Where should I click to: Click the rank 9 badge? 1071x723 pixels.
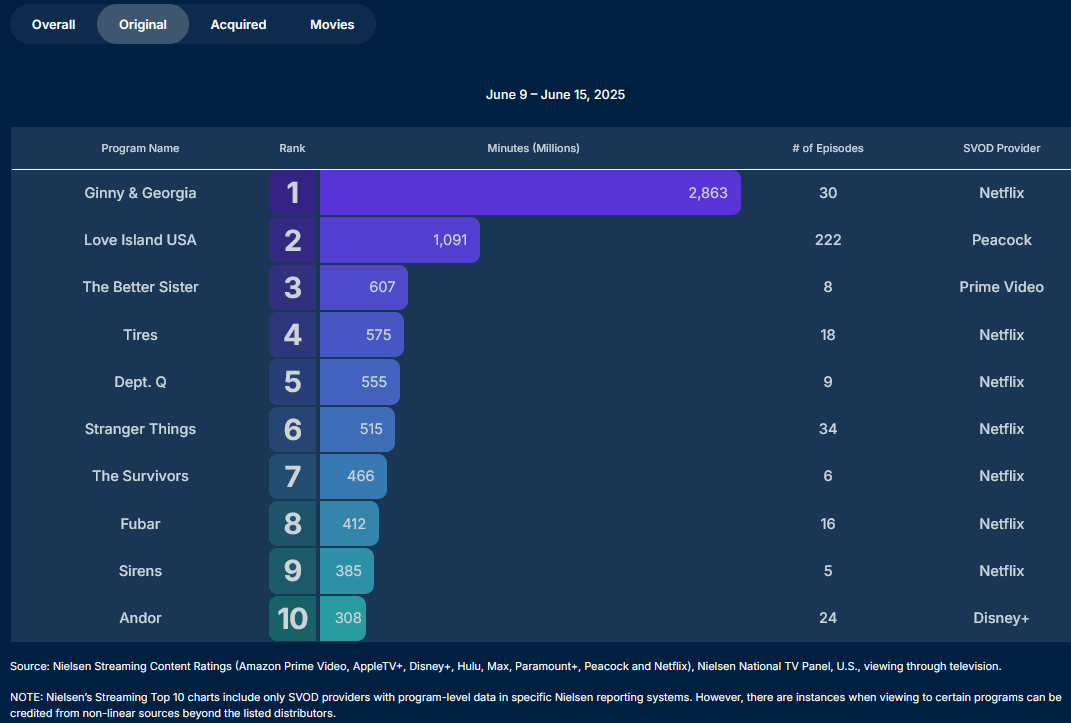[293, 571]
